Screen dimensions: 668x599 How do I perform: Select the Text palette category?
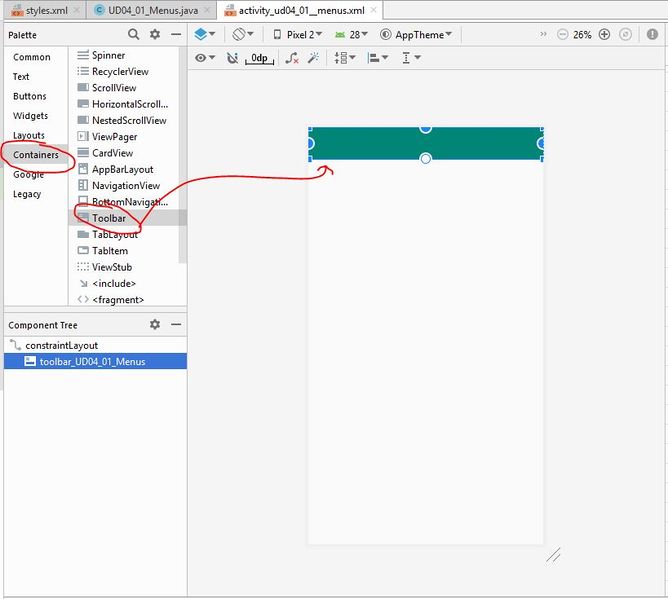pyautogui.click(x=21, y=77)
